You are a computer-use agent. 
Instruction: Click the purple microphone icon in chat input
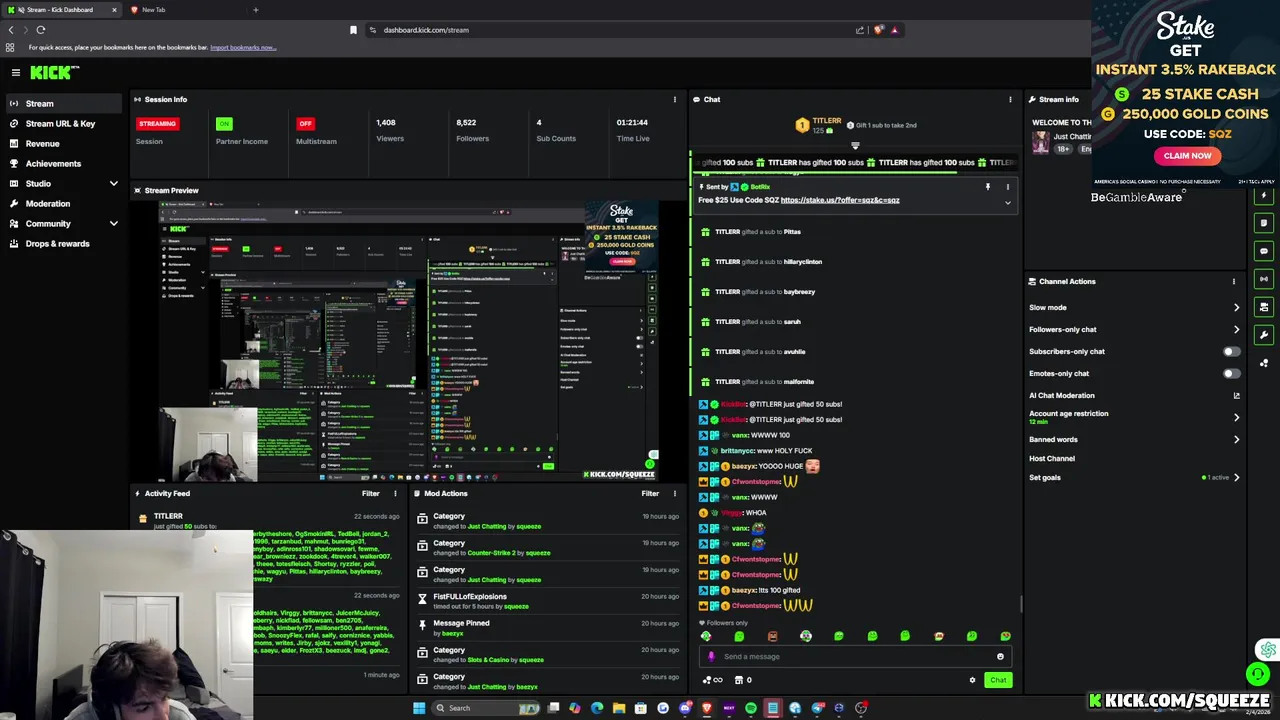711,657
